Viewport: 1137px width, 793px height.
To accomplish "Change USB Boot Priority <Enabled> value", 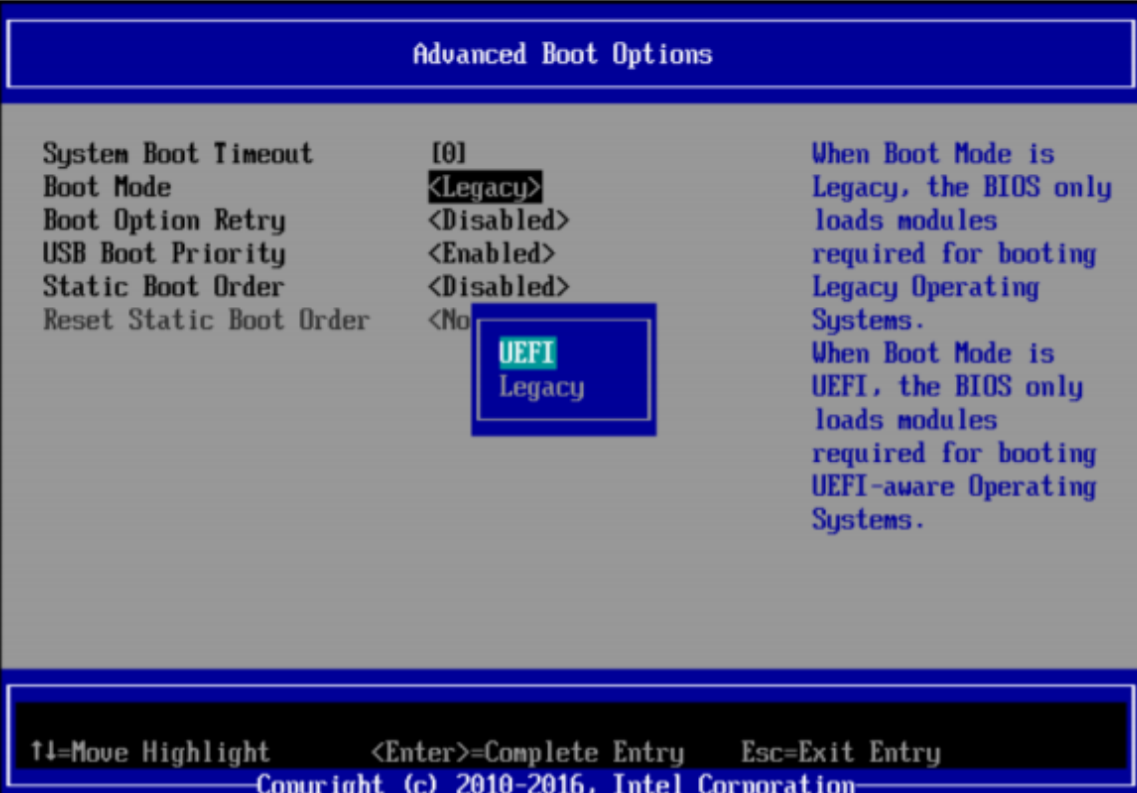I will [x=492, y=253].
